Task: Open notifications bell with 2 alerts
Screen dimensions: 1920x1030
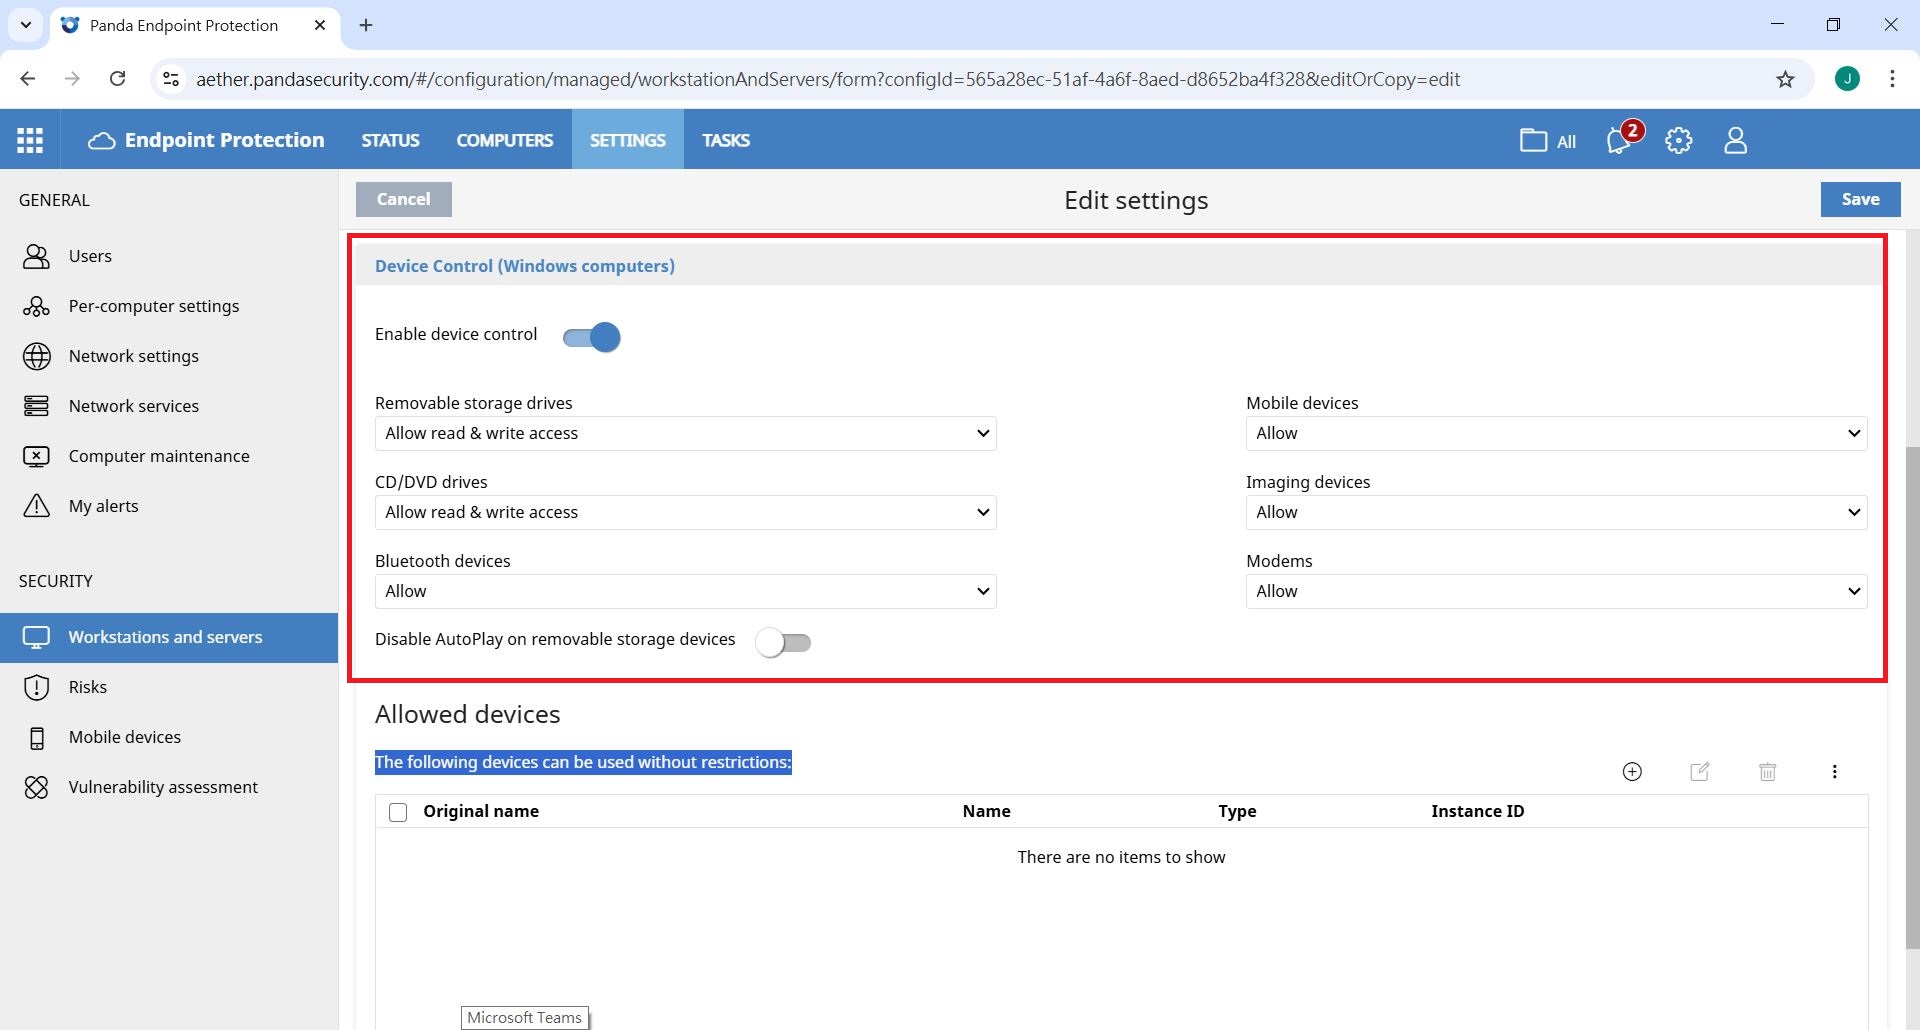Action: (1619, 141)
